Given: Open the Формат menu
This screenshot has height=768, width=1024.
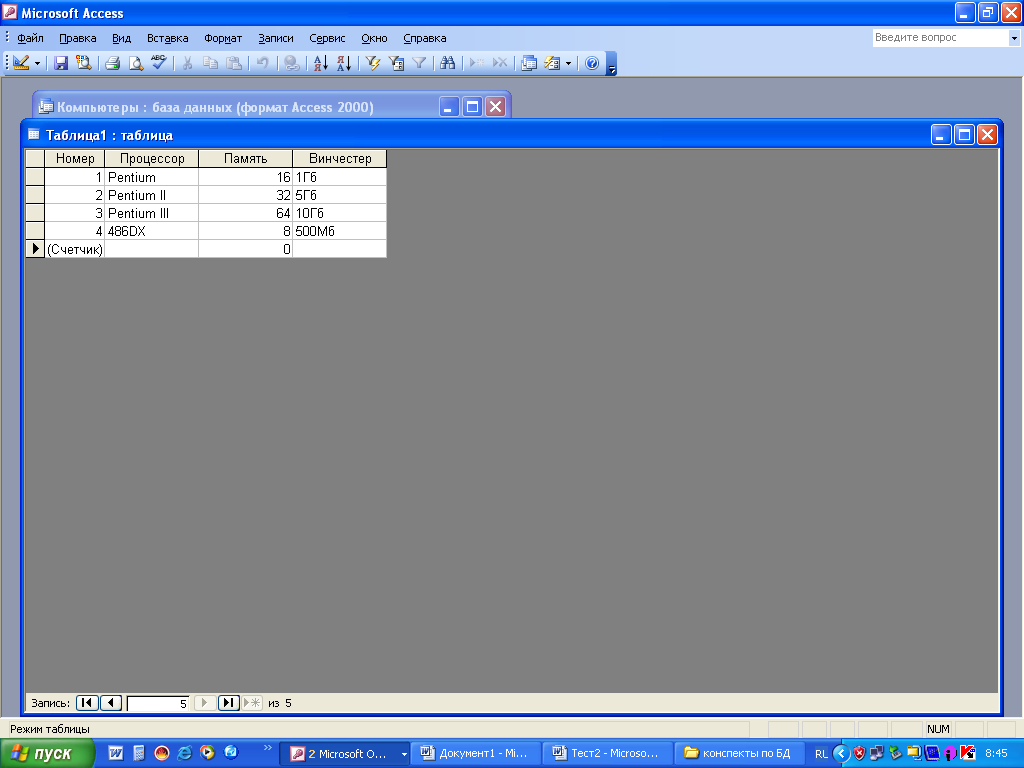Looking at the screenshot, I should pyautogui.click(x=223, y=38).
